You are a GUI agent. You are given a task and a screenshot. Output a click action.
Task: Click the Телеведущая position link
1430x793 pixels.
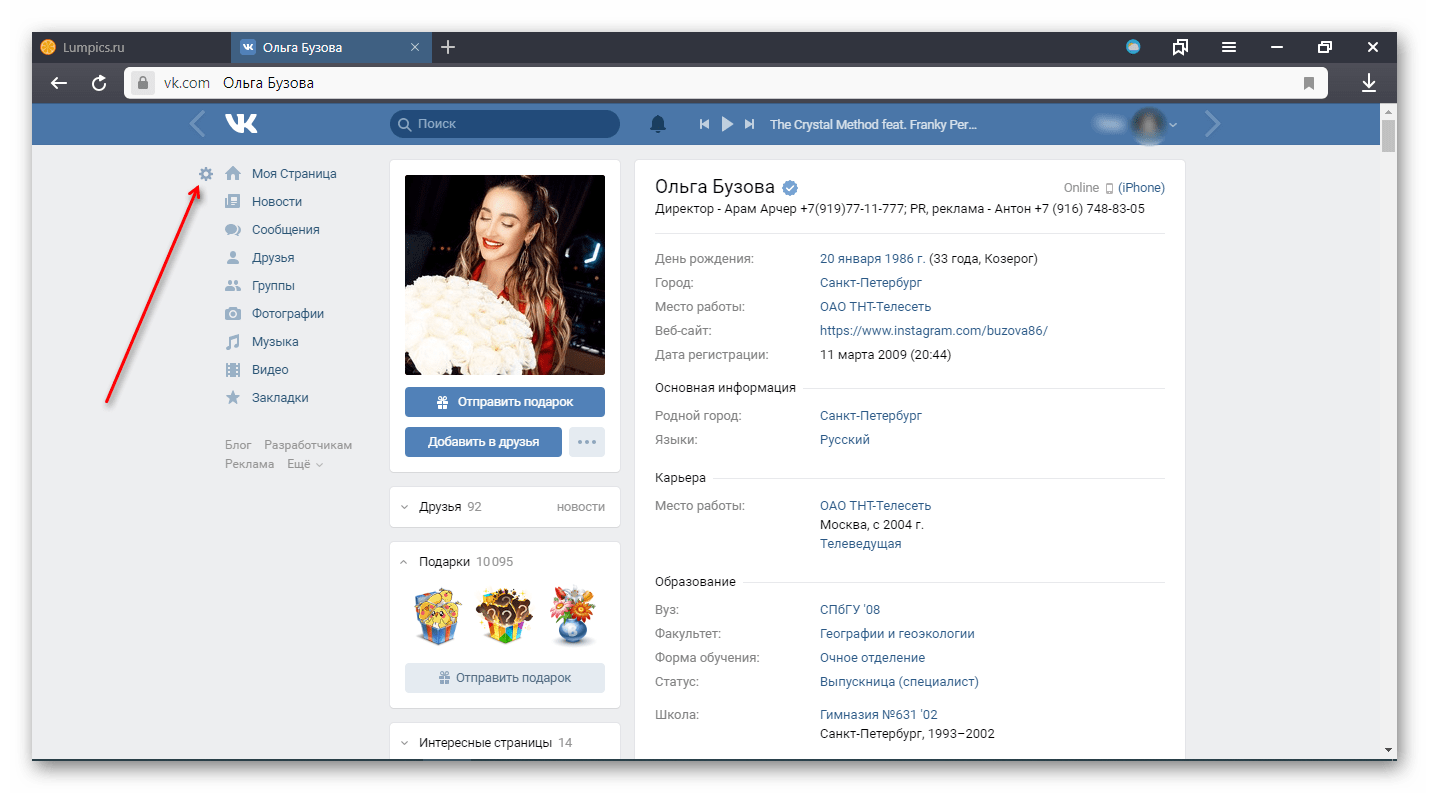861,544
